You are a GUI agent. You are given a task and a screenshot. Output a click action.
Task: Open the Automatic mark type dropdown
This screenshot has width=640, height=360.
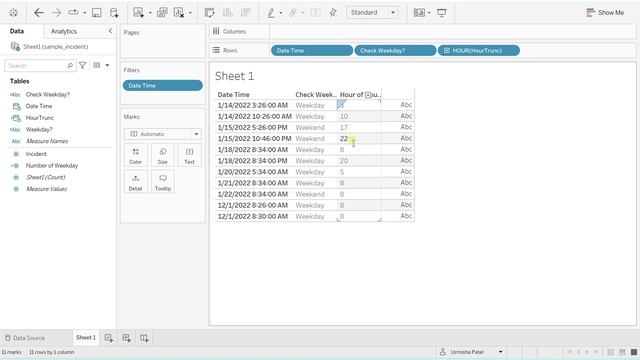(162, 134)
